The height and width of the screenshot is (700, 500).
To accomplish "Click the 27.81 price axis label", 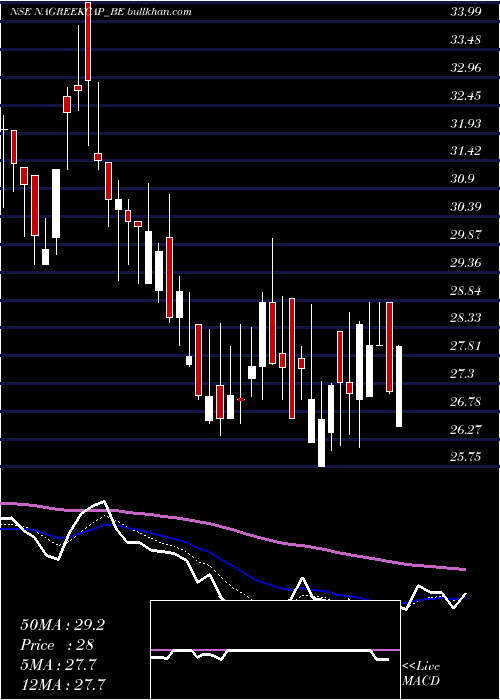I will point(466,346).
